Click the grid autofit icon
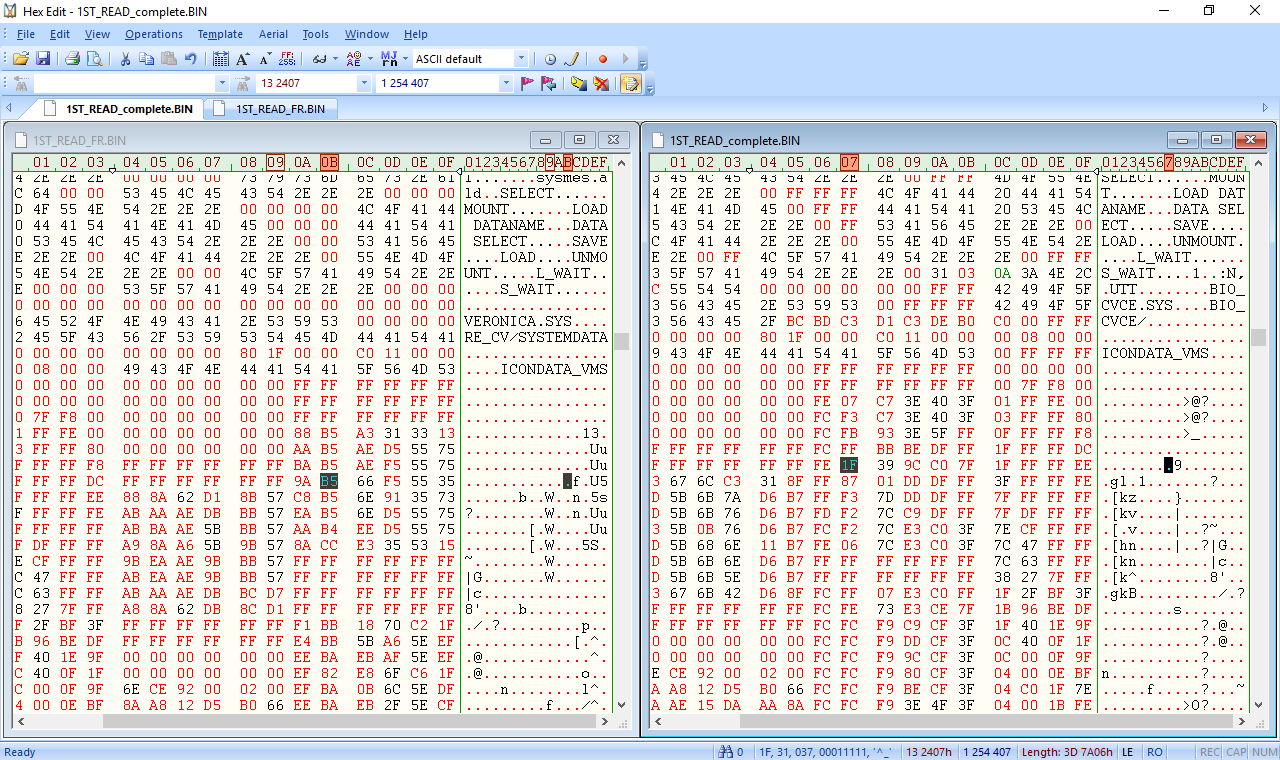The height and width of the screenshot is (760, 1280). coord(221,59)
